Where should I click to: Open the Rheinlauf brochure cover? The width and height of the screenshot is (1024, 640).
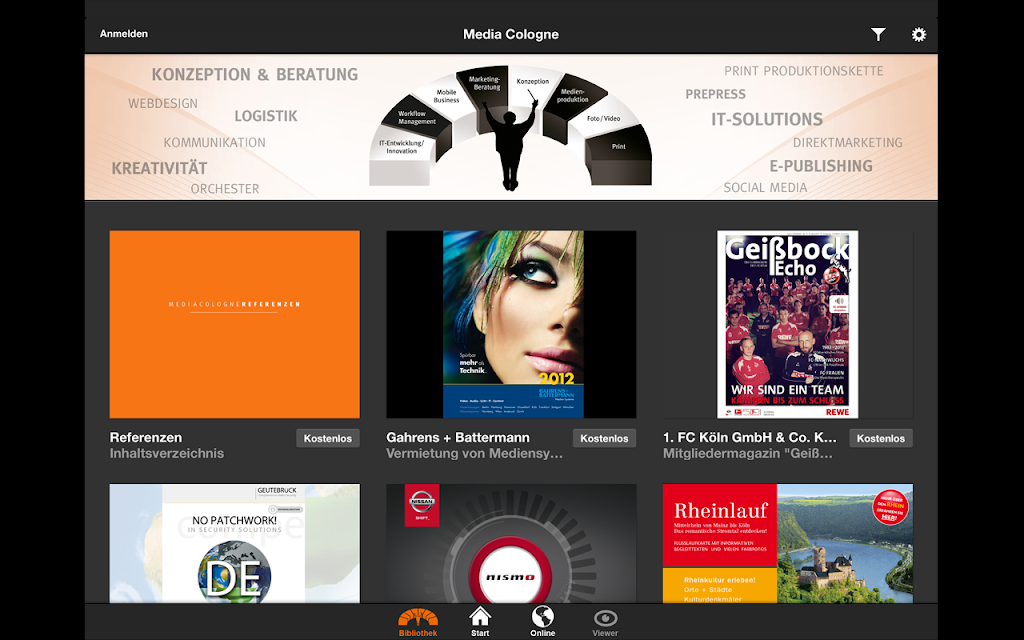pos(788,543)
